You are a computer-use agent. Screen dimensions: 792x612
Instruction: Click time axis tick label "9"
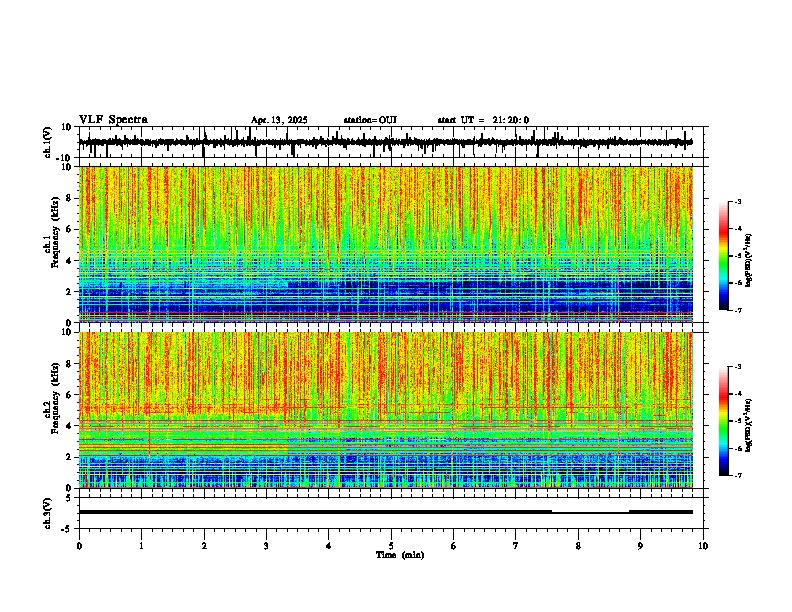(640, 546)
